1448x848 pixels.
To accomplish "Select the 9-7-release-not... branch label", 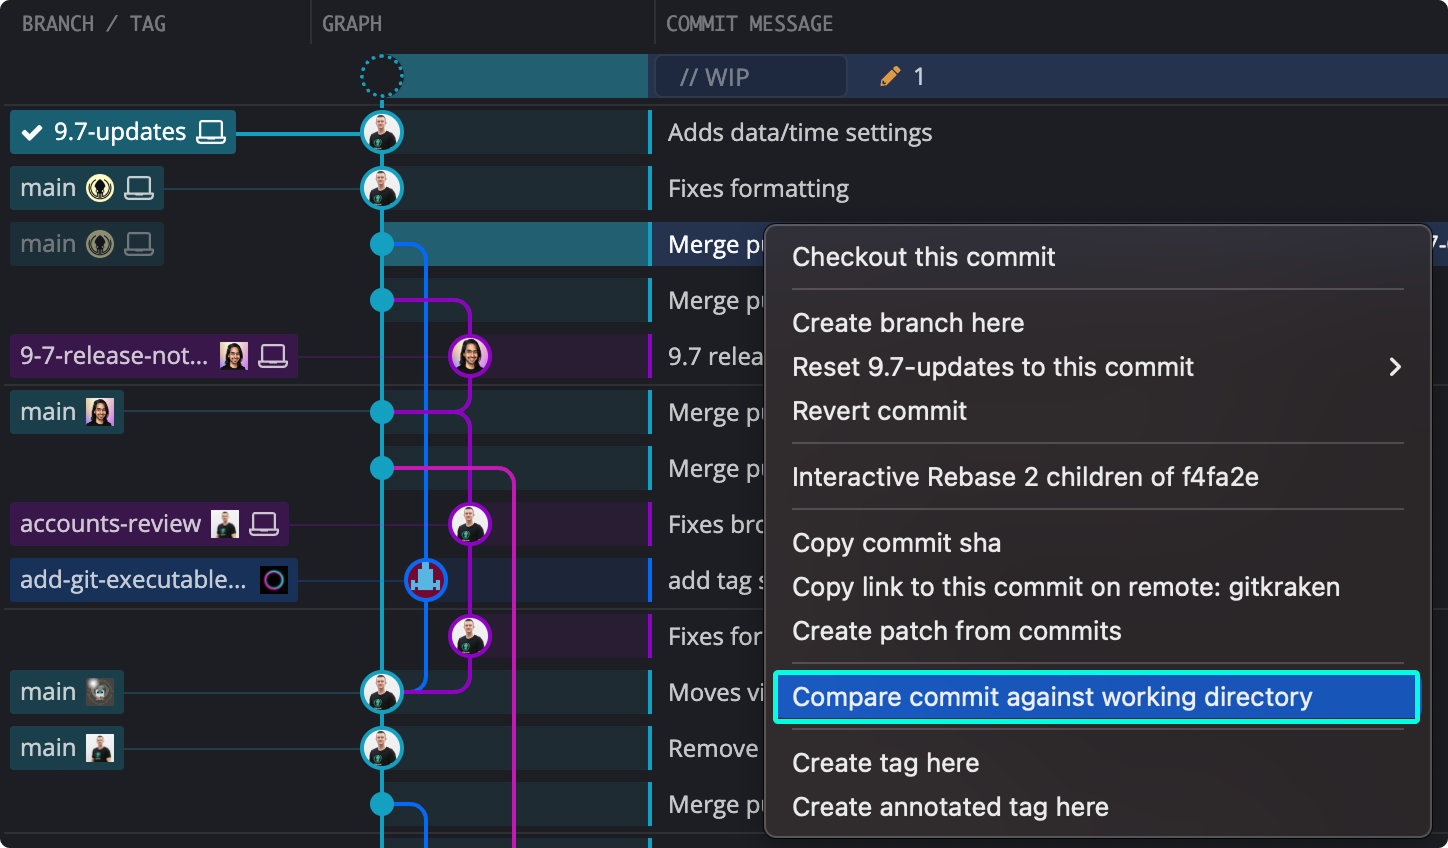I will [x=114, y=356].
